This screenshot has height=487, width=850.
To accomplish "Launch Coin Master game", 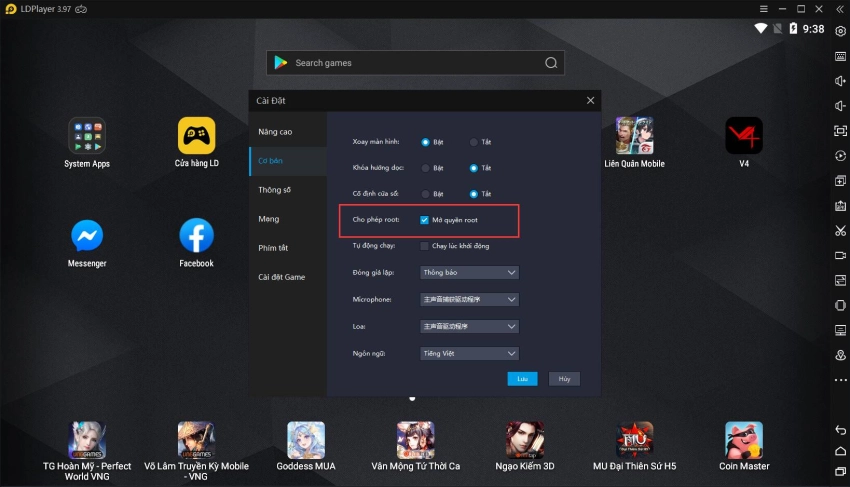I will (744, 440).
